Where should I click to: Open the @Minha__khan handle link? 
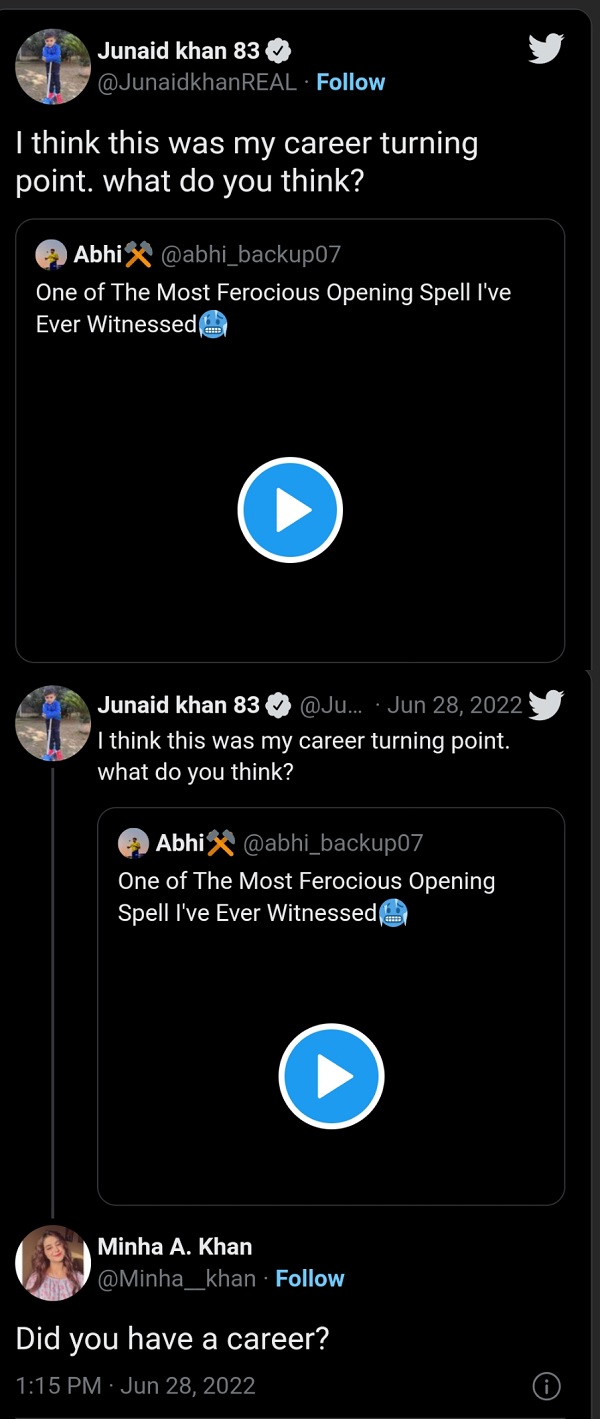click(176, 1278)
